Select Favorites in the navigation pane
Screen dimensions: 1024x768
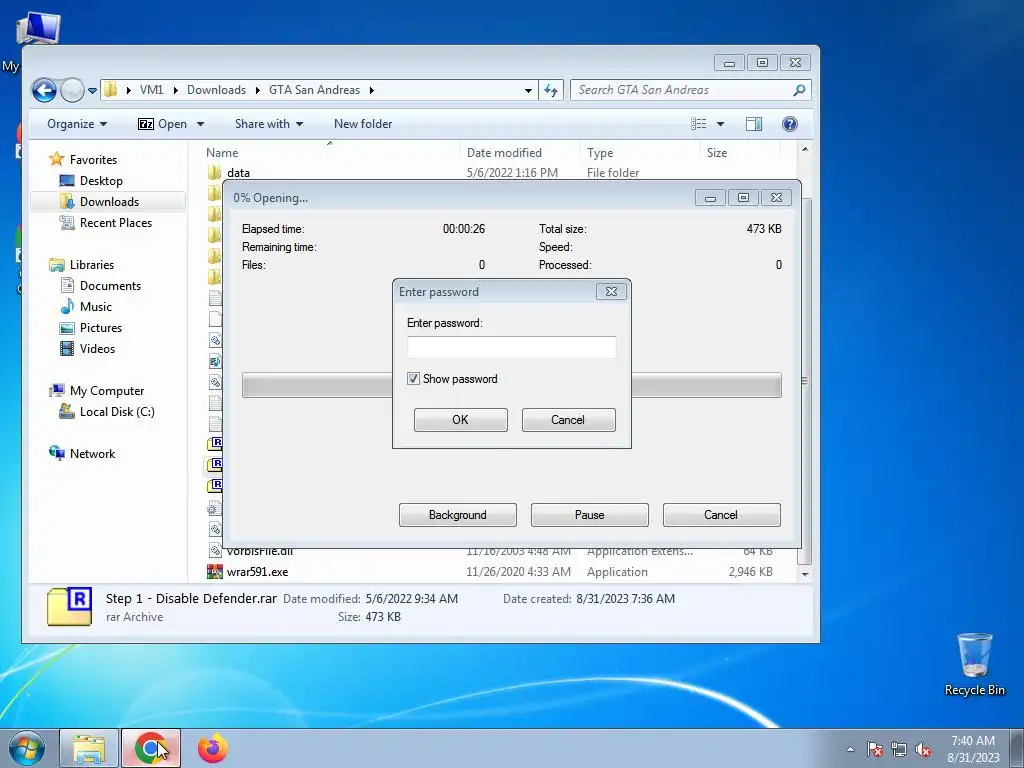tap(93, 159)
